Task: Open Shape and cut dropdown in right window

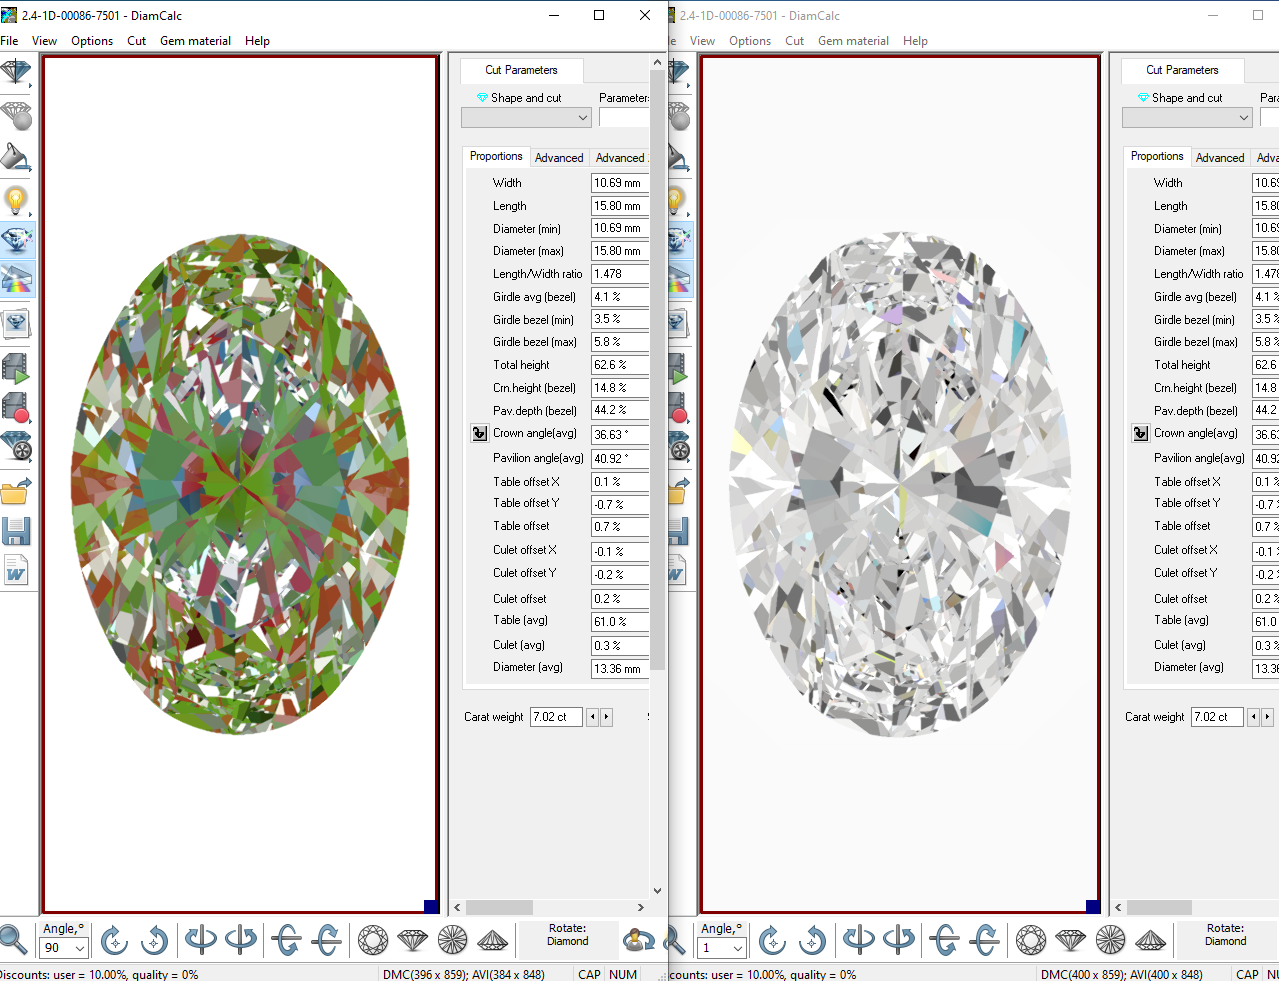Action: (x=1188, y=118)
